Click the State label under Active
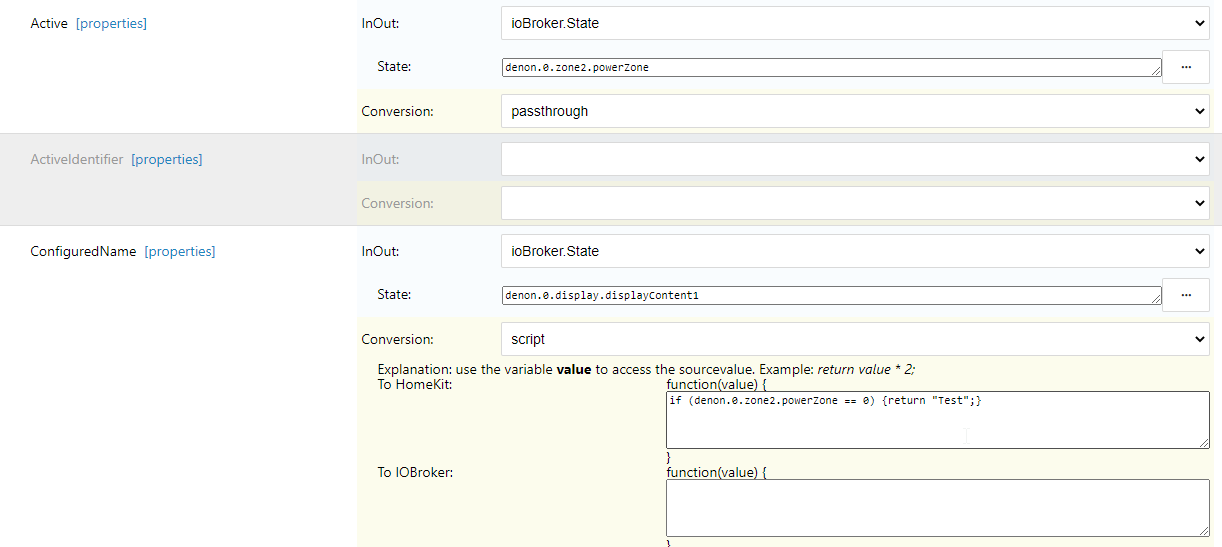This screenshot has height=547, width=1222. click(394, 66)
